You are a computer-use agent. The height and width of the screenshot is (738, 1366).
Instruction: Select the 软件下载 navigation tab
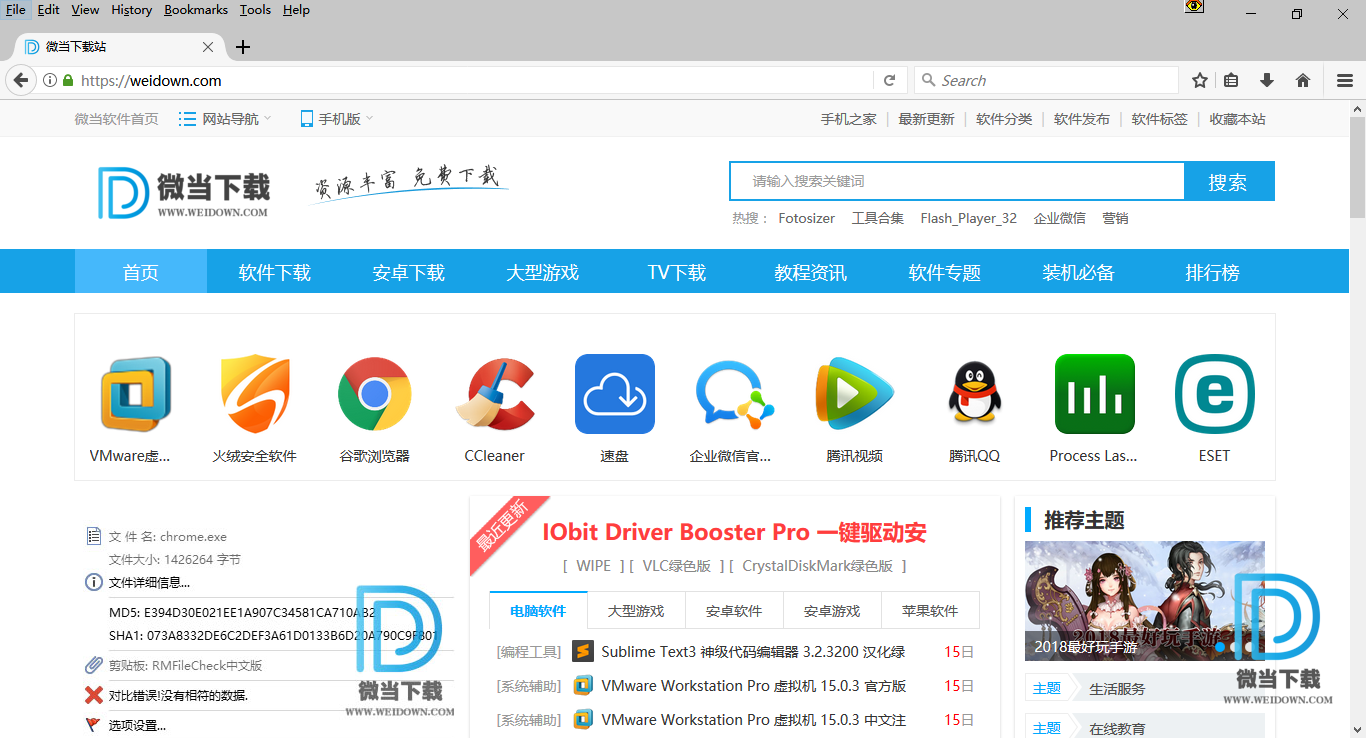click(275, 272)
